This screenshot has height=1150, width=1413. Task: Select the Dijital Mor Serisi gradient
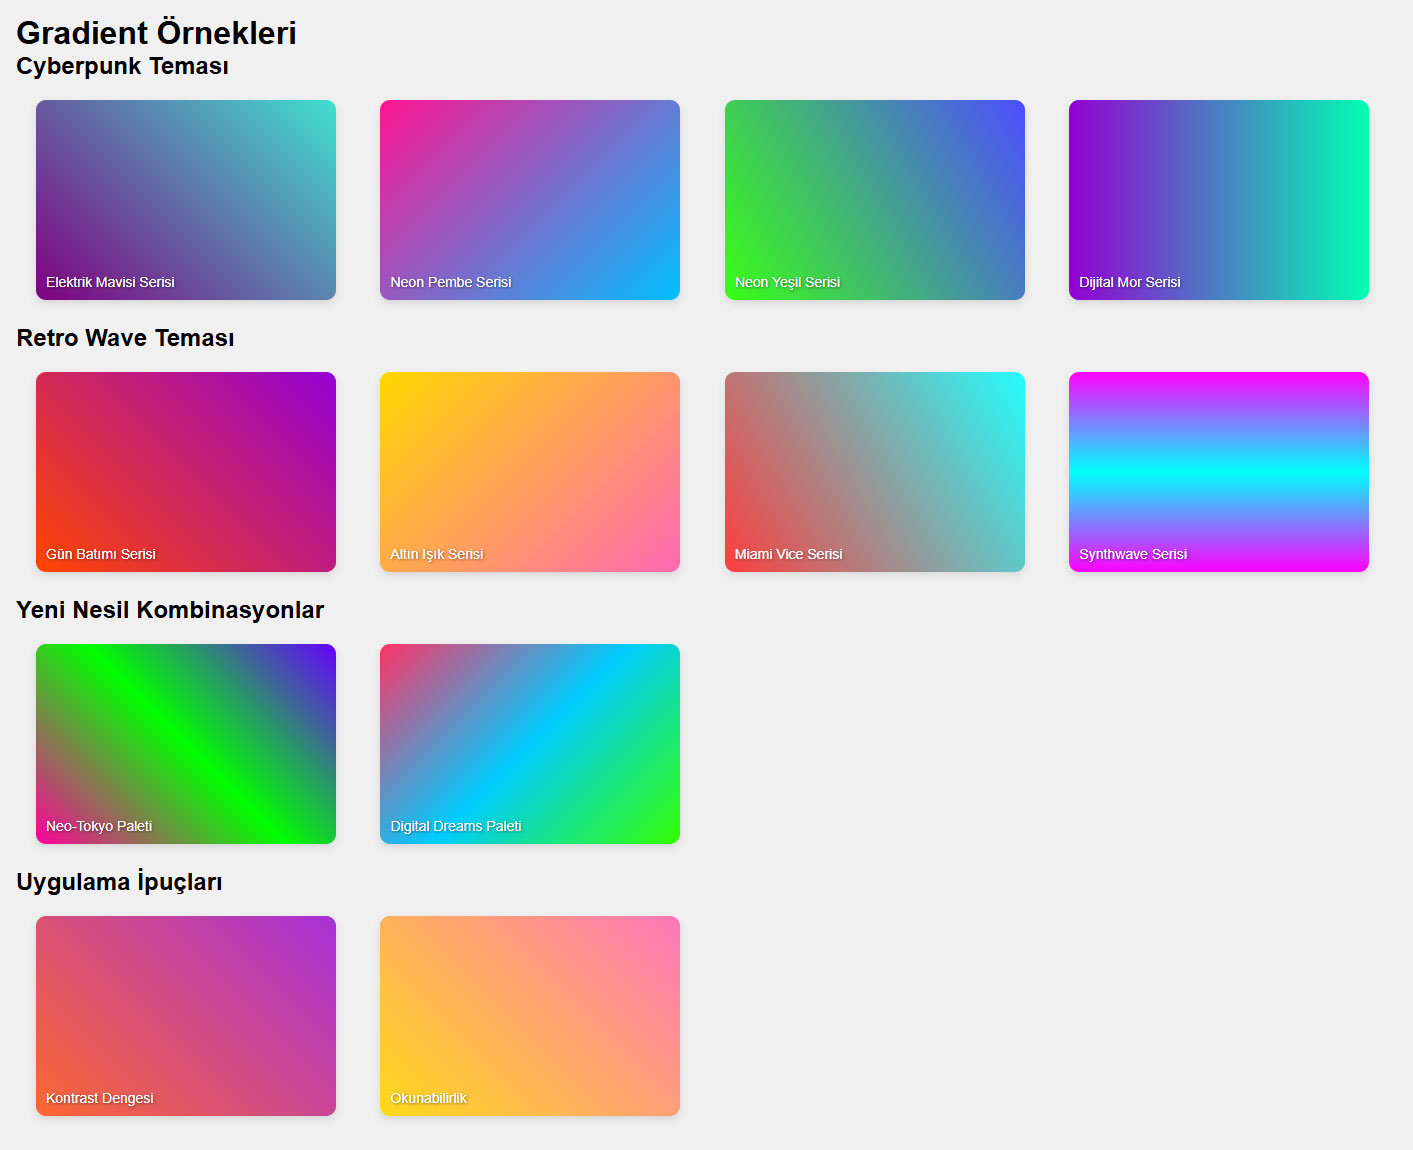[1218, 200]
